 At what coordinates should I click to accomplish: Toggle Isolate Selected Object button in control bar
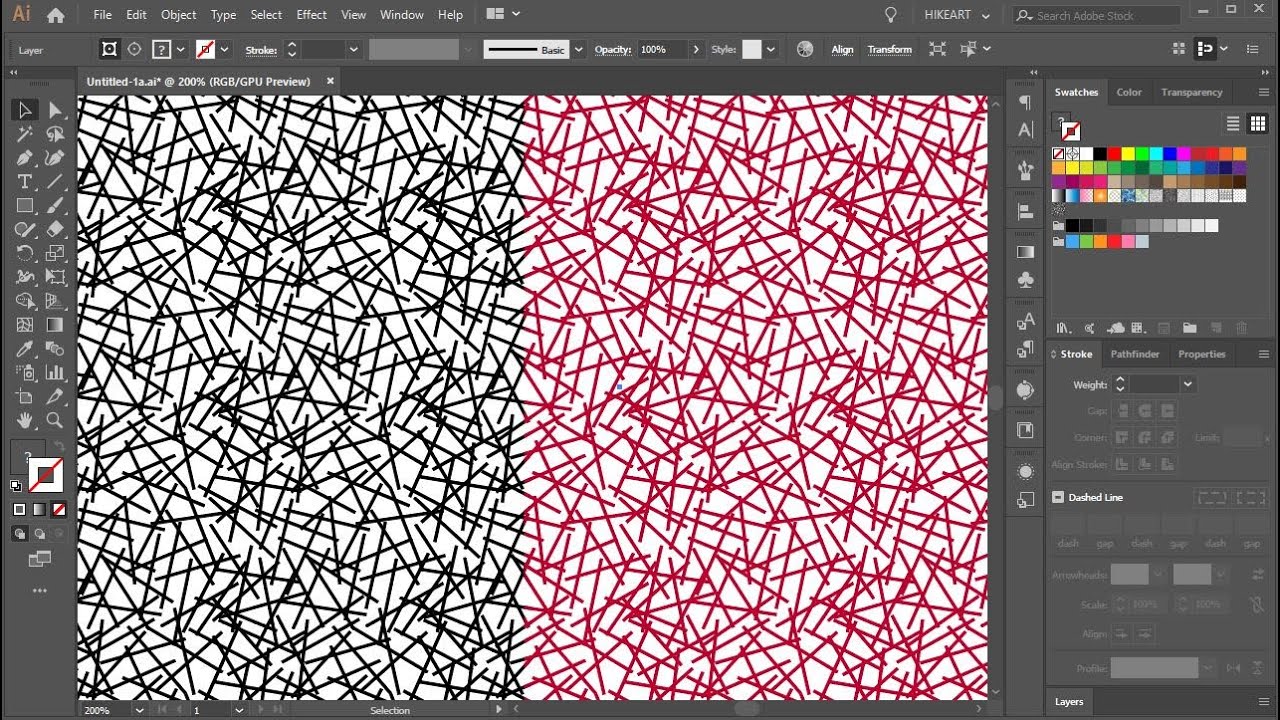pyautogui.click(x=937, y=49)
